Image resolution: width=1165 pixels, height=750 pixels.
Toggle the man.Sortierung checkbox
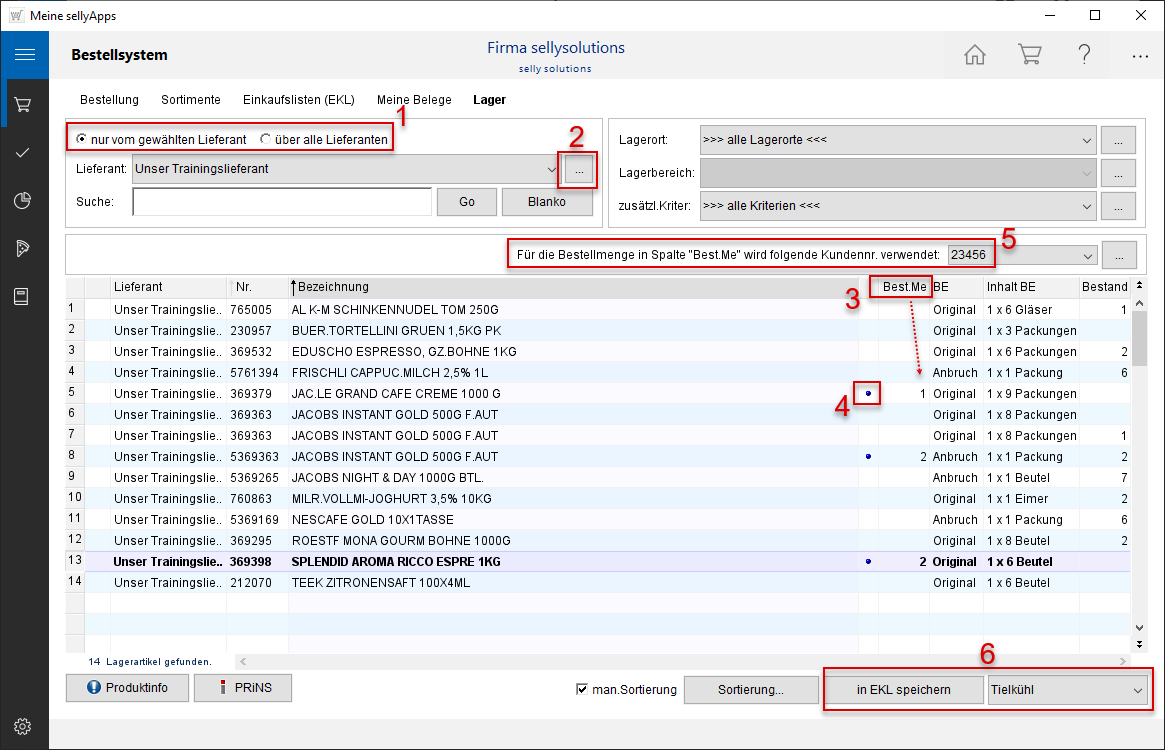tap(583, 689)
